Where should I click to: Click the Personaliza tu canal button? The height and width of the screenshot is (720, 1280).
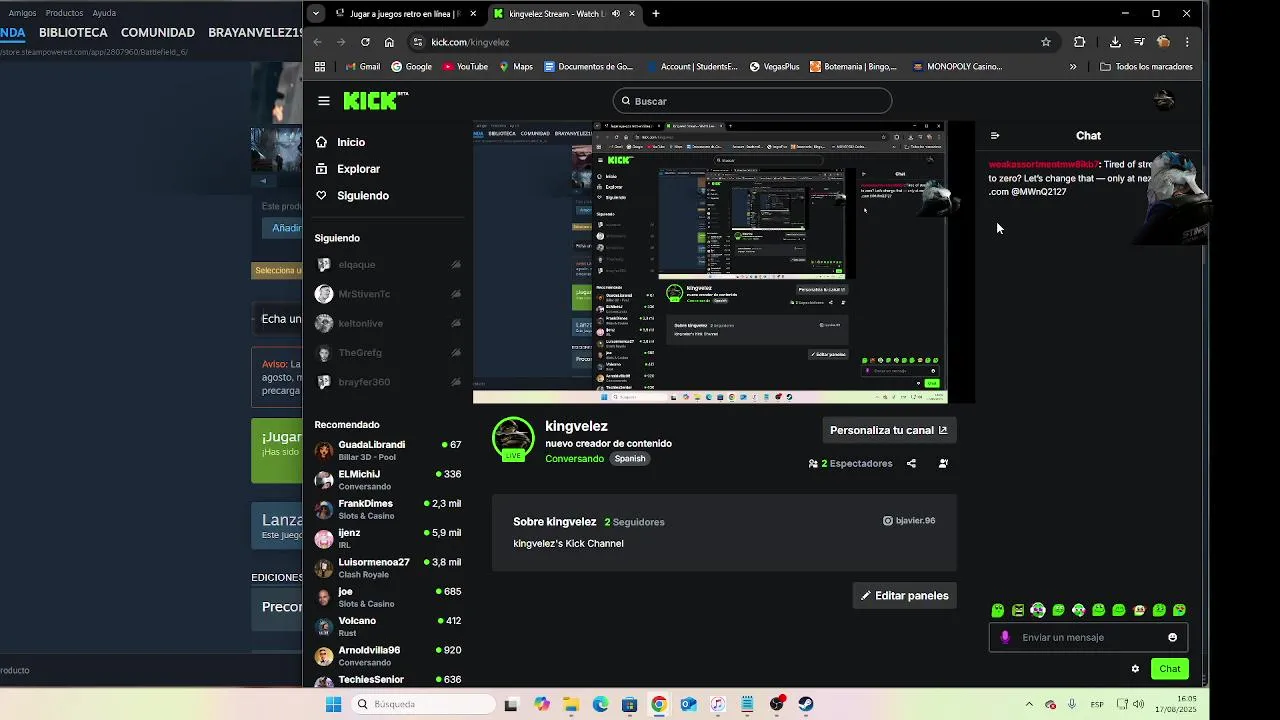click(888, 430)
